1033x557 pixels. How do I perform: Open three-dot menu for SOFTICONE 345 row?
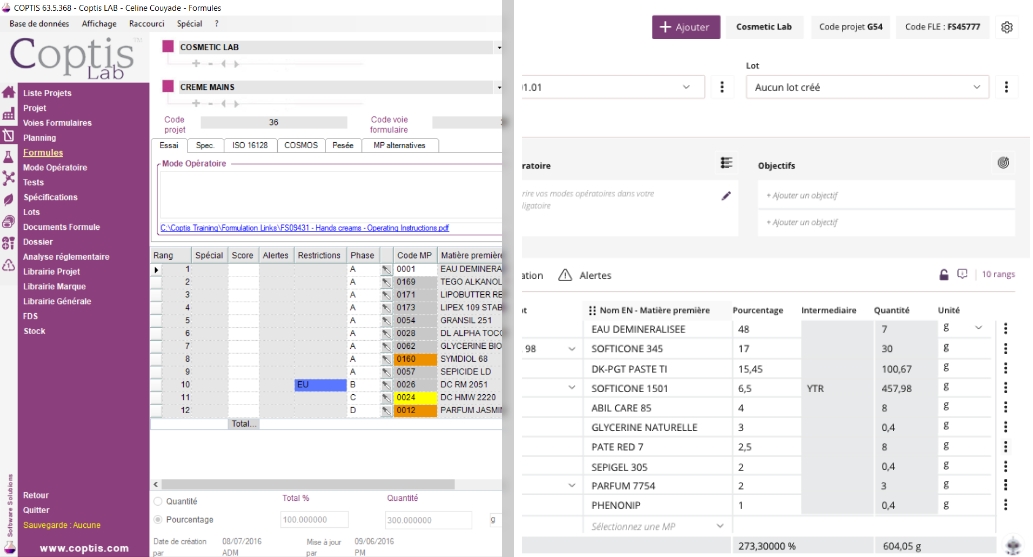click(1005, 348)
